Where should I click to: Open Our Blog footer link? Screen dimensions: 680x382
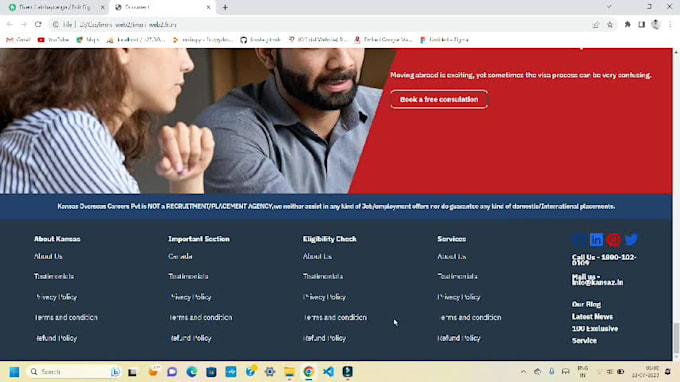pyautogui.click(x=586, y=304)
